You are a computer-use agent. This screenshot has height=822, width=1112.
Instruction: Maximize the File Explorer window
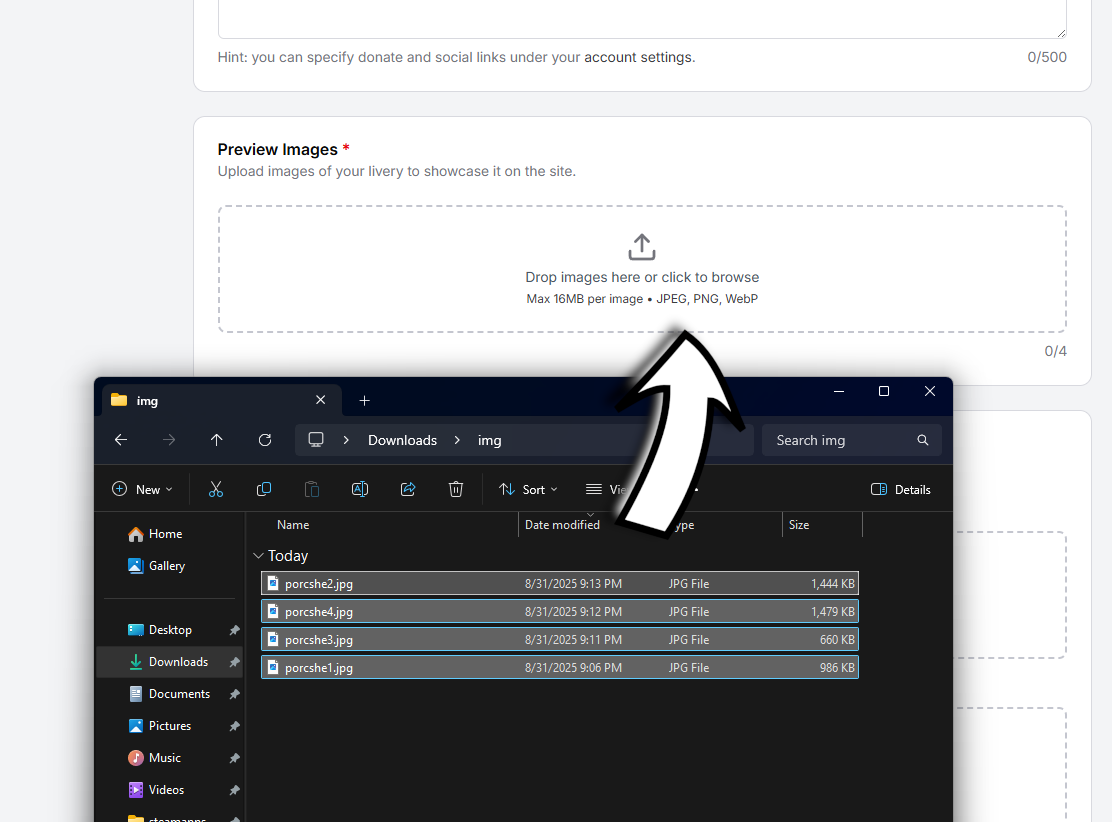884,391
